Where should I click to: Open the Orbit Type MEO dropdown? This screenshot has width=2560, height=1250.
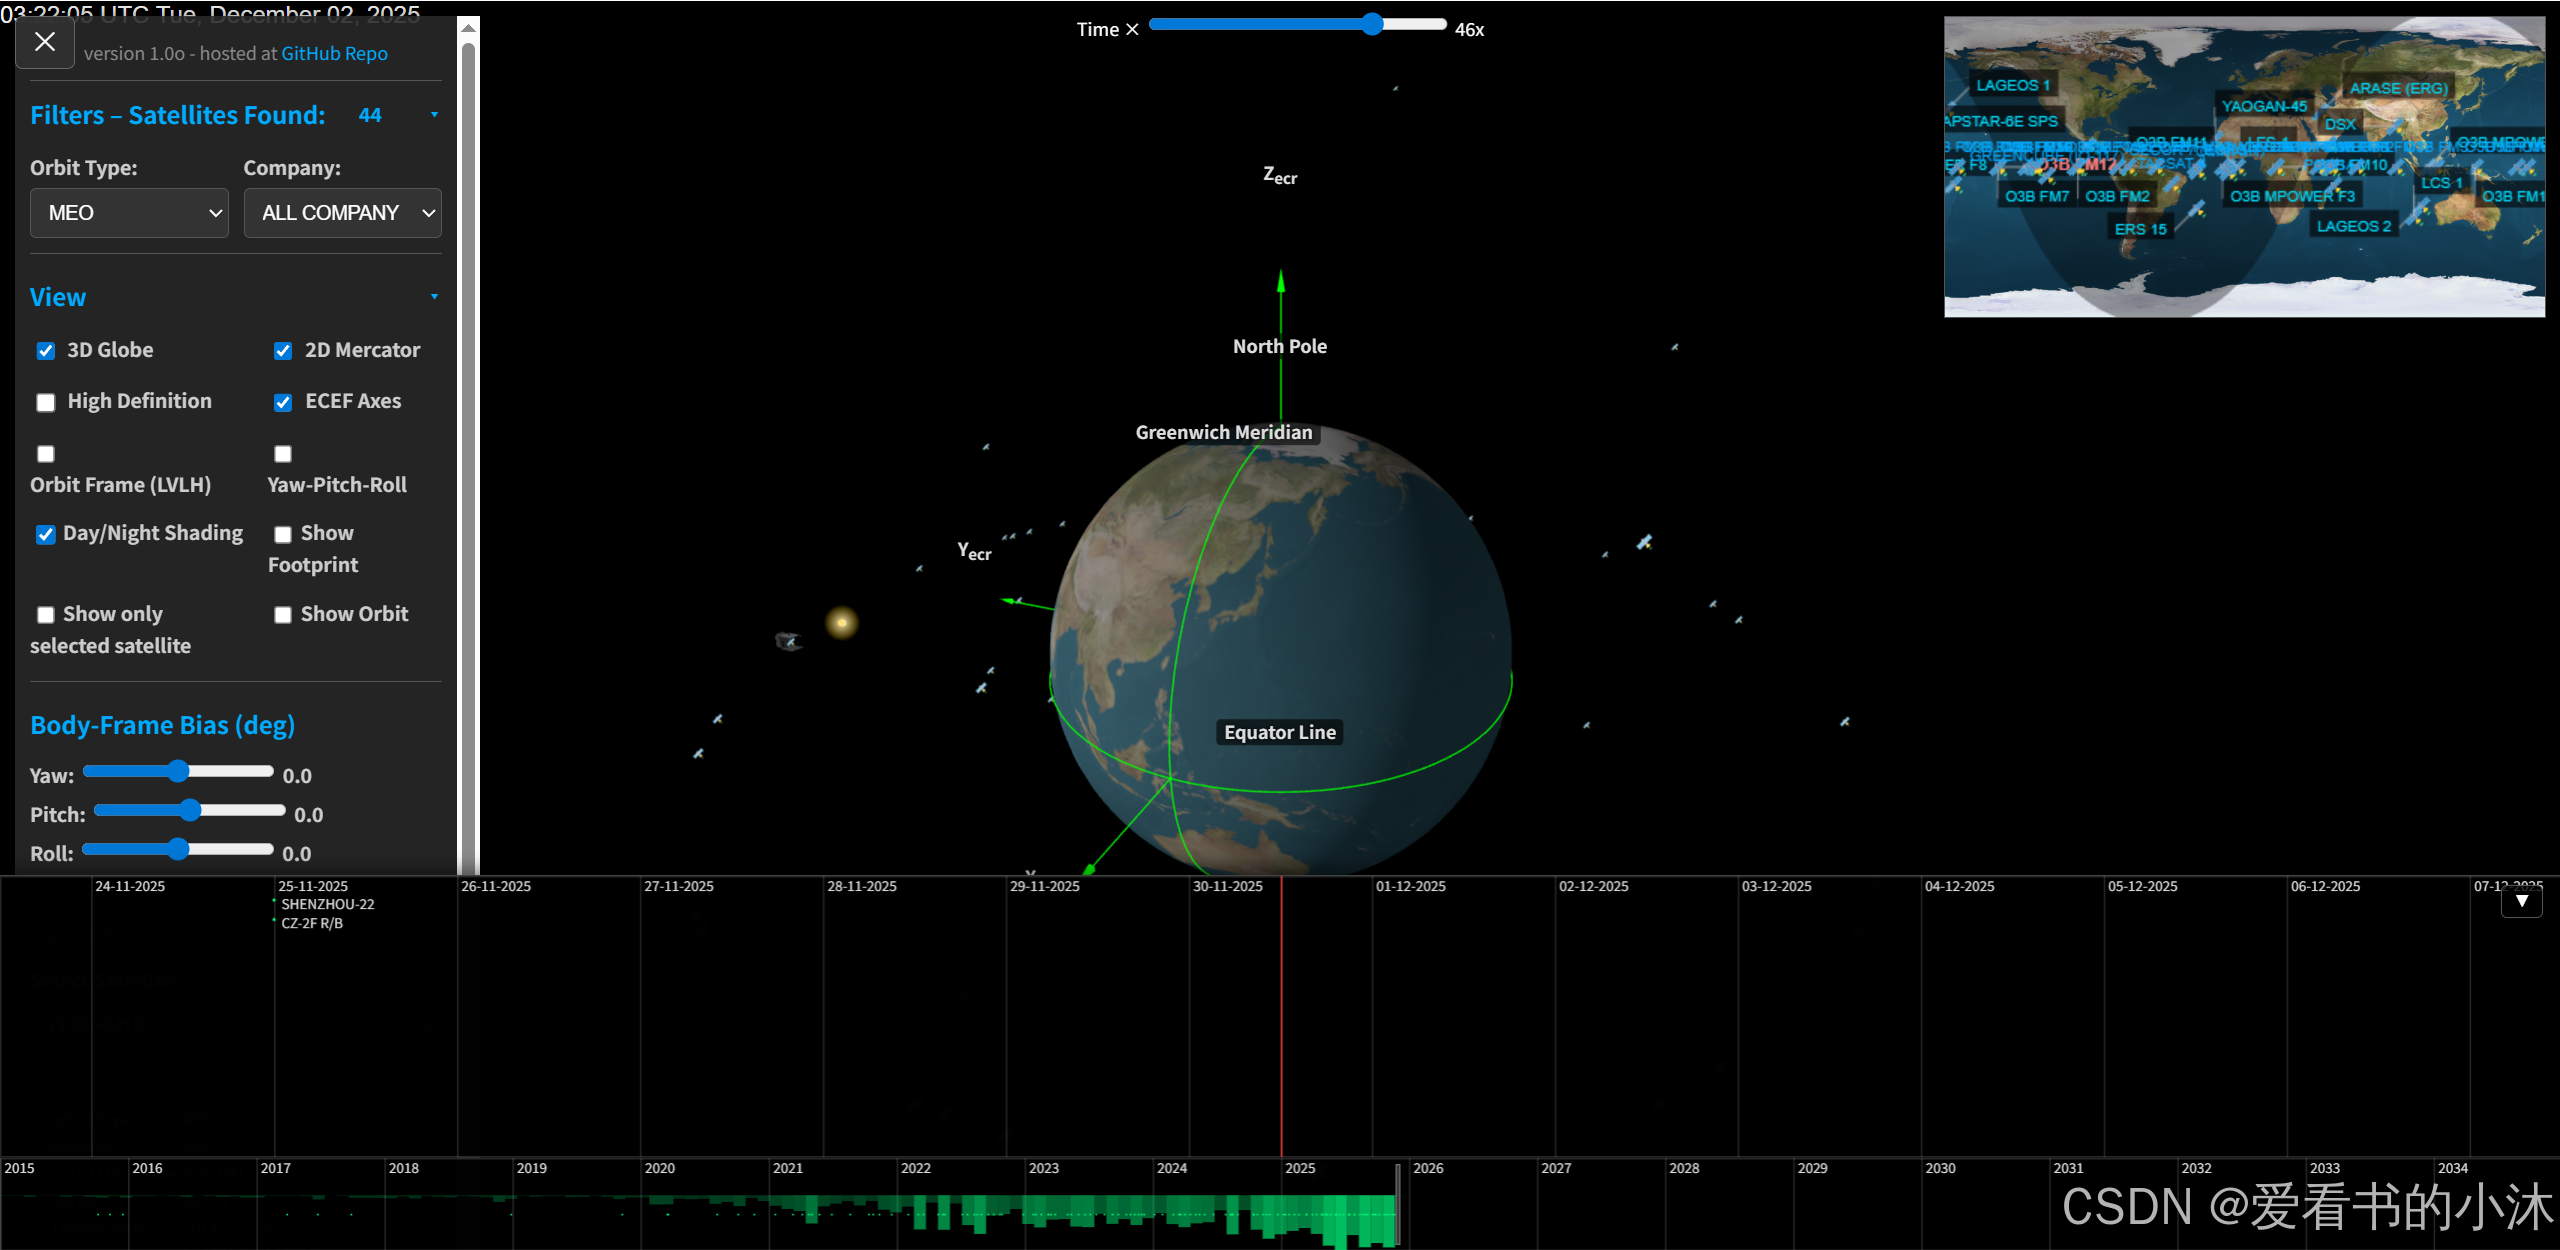pyautogui.click(x=130, y=213)
